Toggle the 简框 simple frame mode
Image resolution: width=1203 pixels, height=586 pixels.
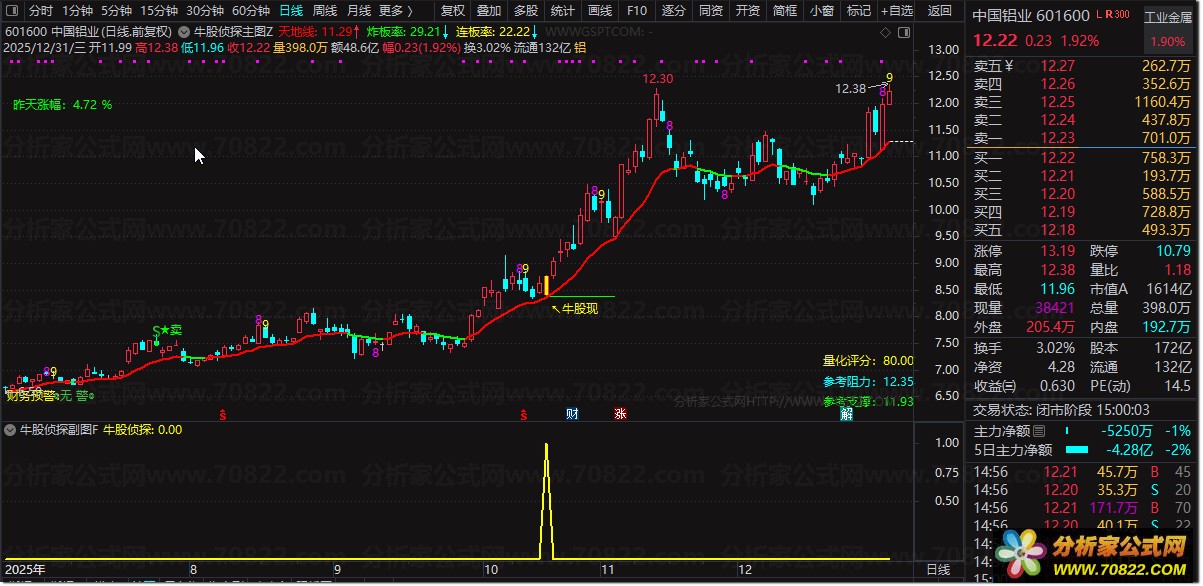[785, 11]
